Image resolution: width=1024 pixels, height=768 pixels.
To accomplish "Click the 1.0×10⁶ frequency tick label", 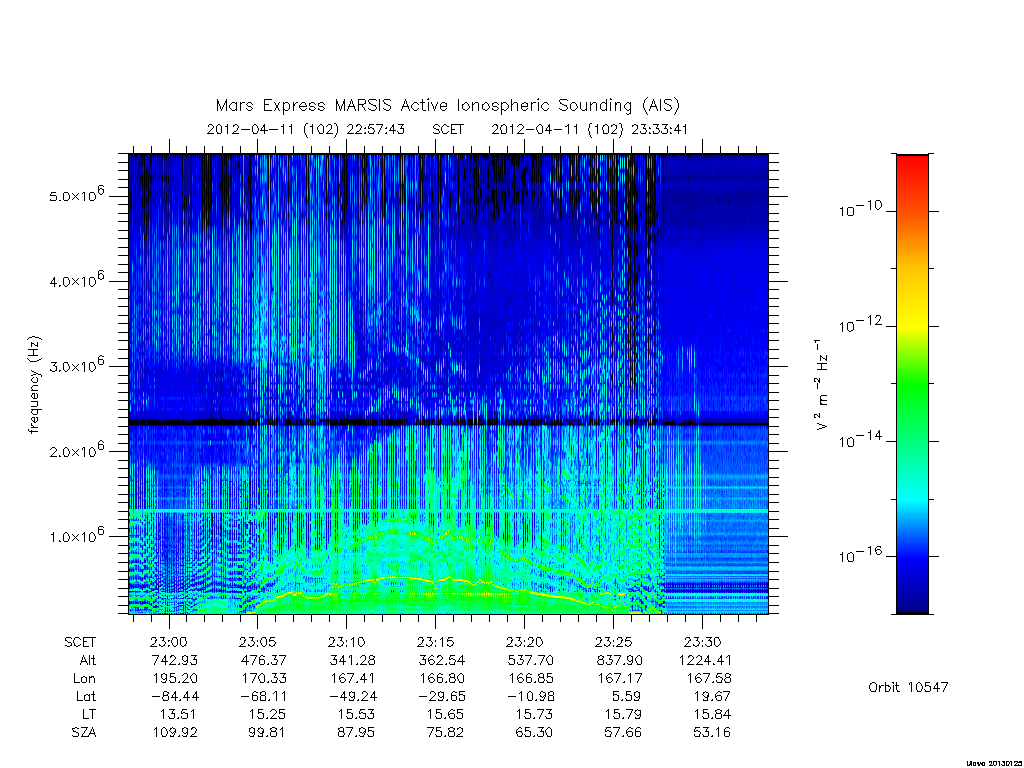I will coord(76,536).
